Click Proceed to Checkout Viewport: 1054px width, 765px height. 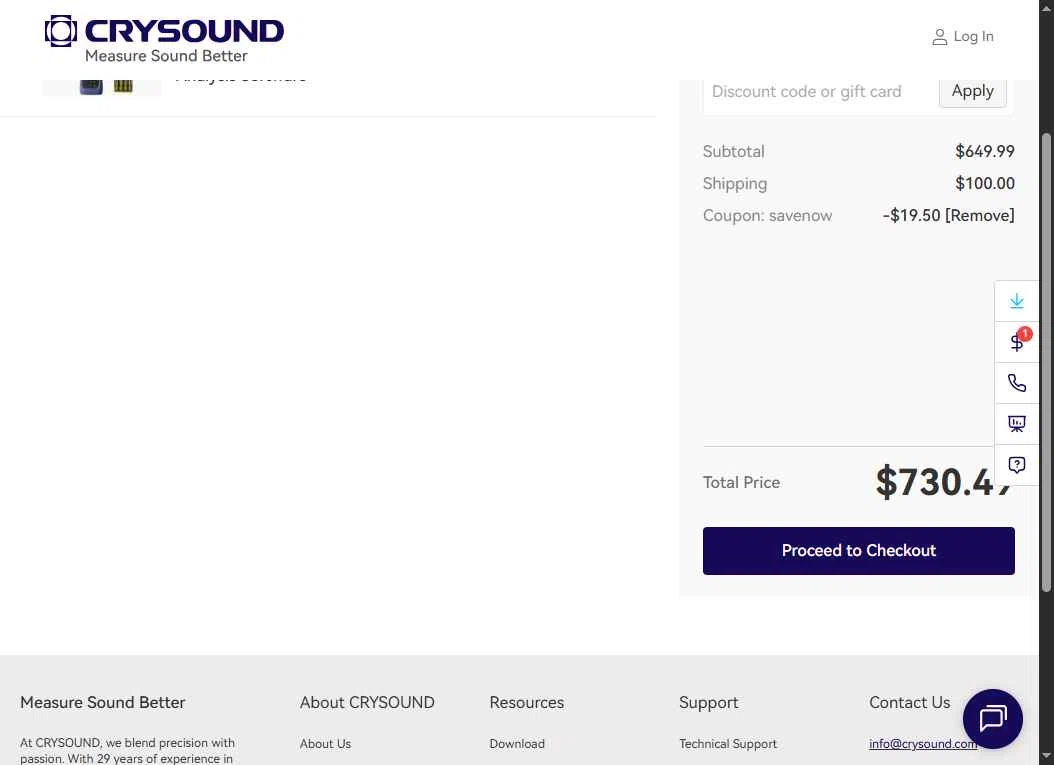[858, 551]
